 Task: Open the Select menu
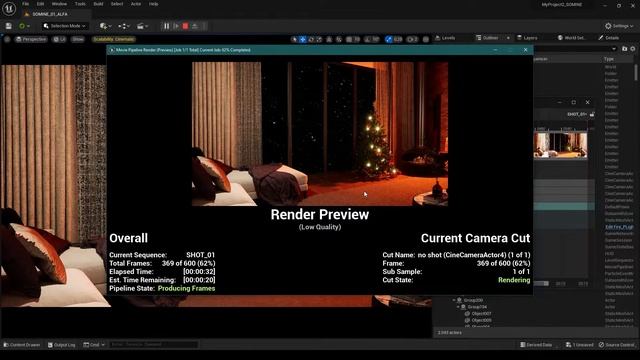pos(117,4)
